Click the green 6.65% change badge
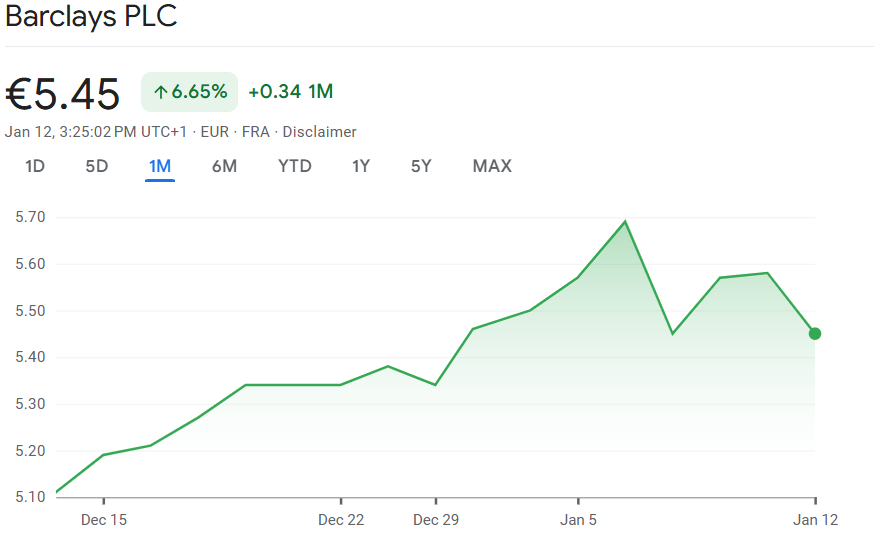874x539 pixels. [x=190, y=92]
